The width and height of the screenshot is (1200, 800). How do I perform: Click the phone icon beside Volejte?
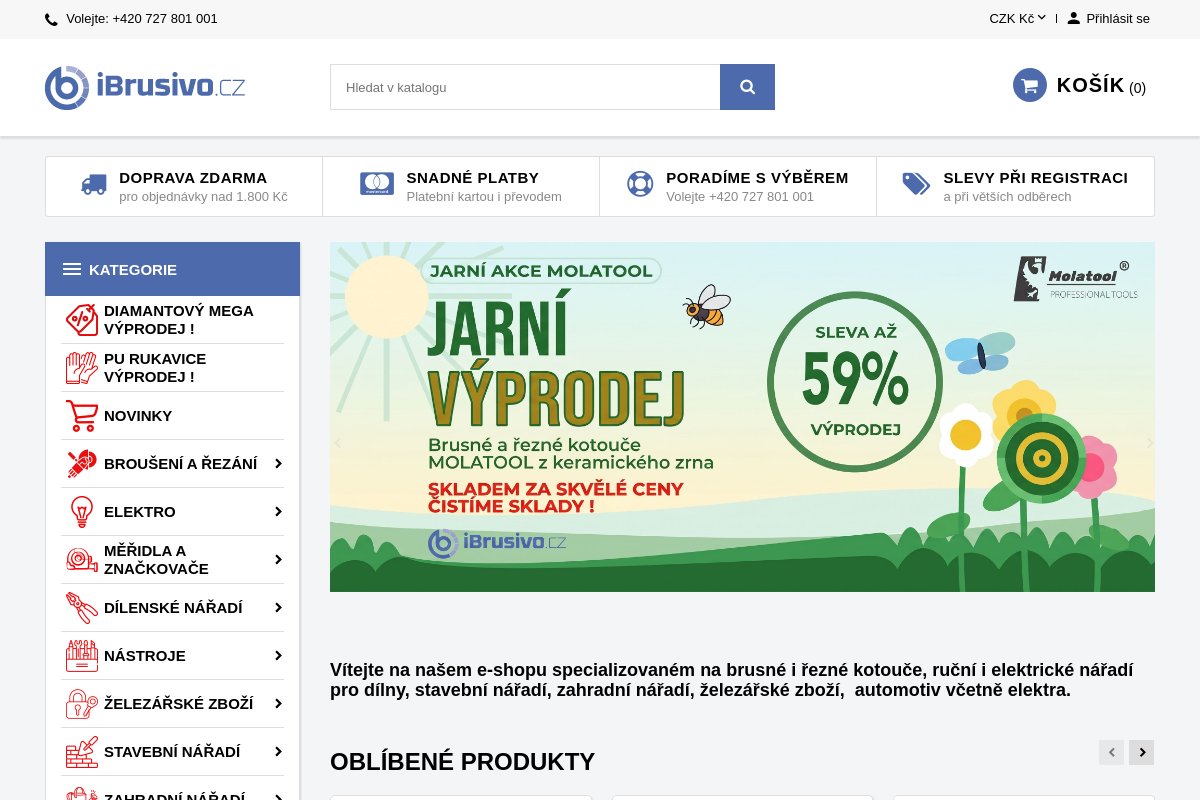(x=51, y=19)
